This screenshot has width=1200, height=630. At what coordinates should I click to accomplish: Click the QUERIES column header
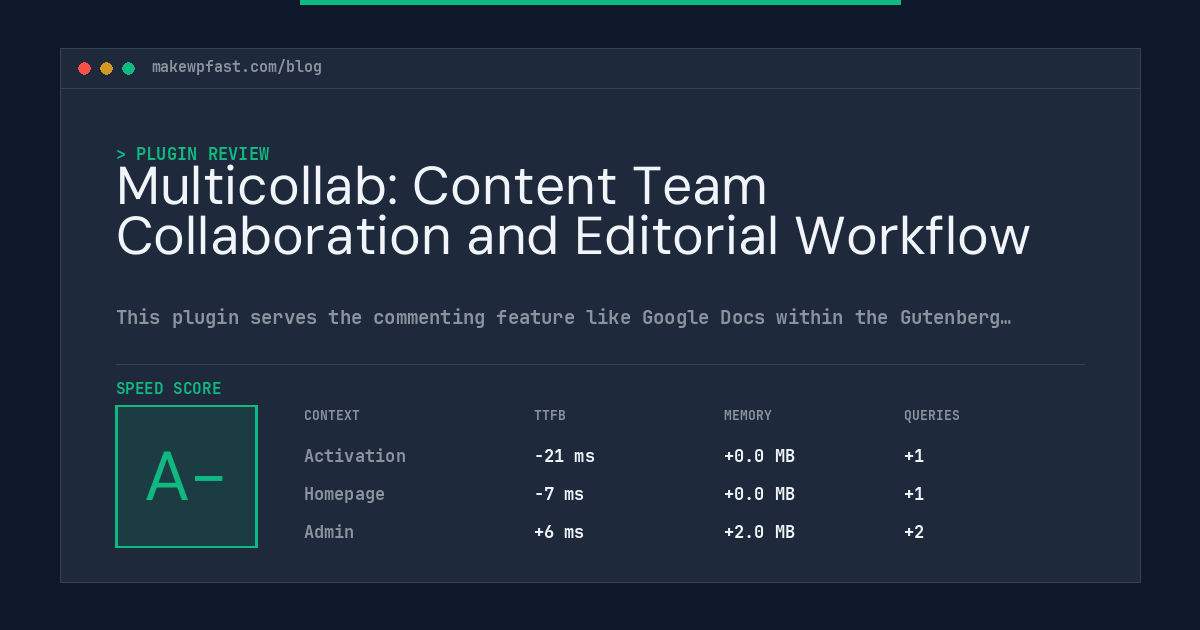point(932,416)
